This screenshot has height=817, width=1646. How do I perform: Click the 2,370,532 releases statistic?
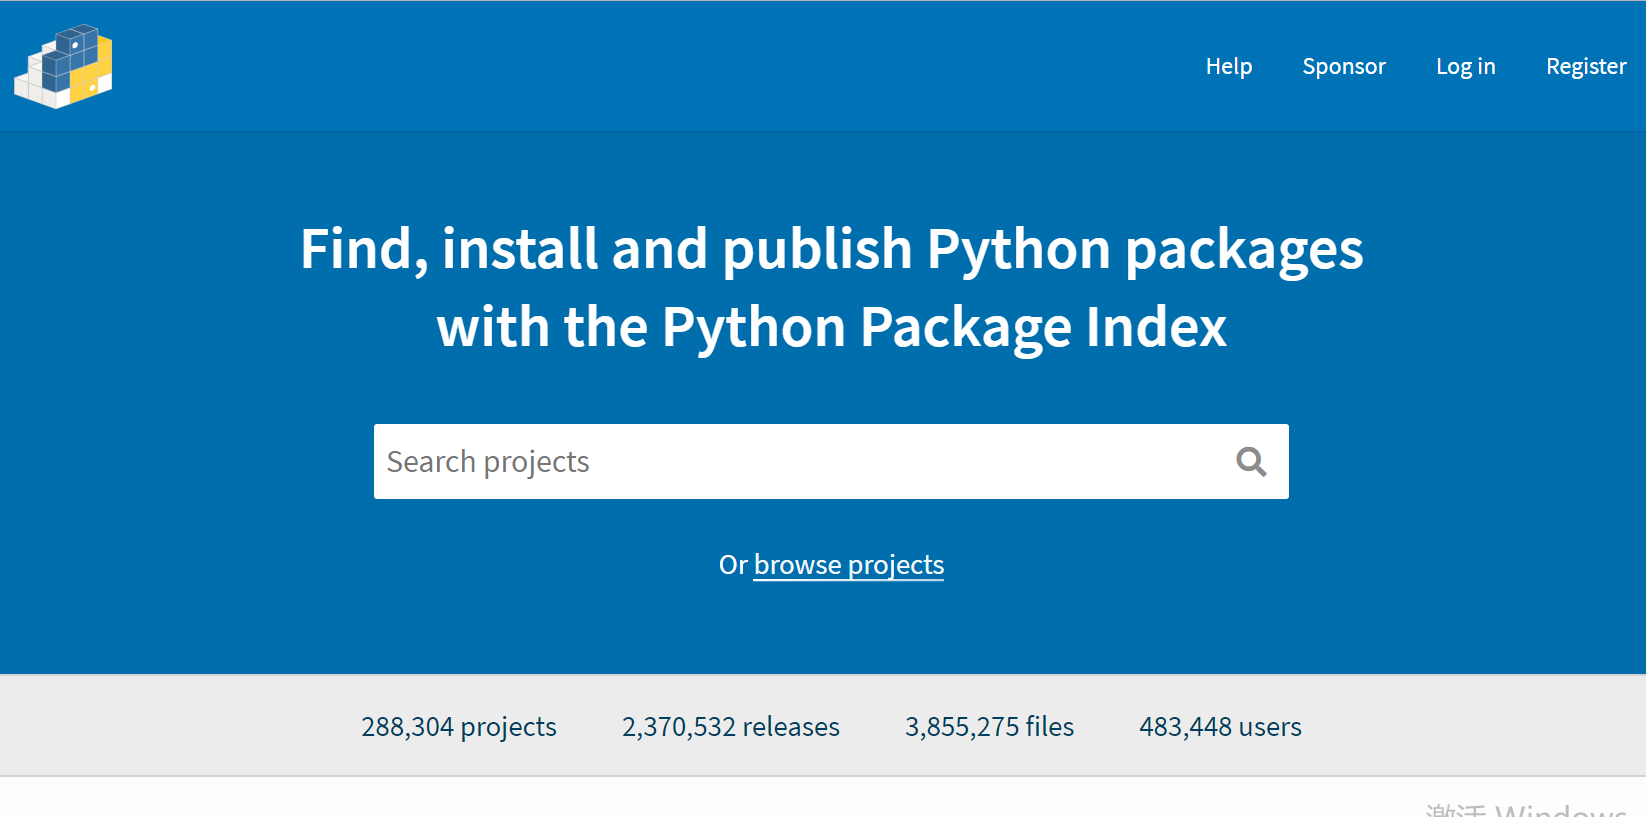(x=730, y=727)
